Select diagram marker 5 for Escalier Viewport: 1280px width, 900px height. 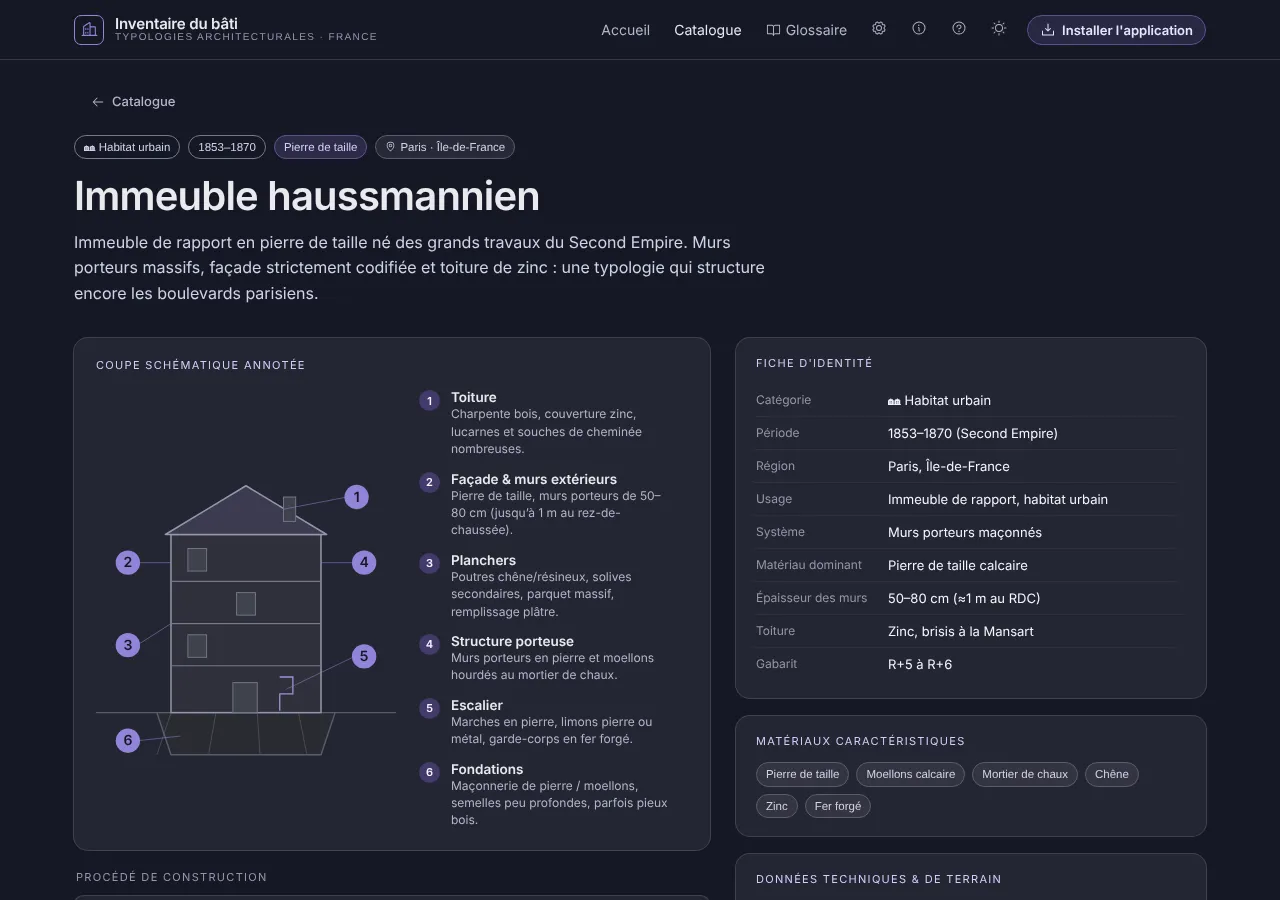364,657
